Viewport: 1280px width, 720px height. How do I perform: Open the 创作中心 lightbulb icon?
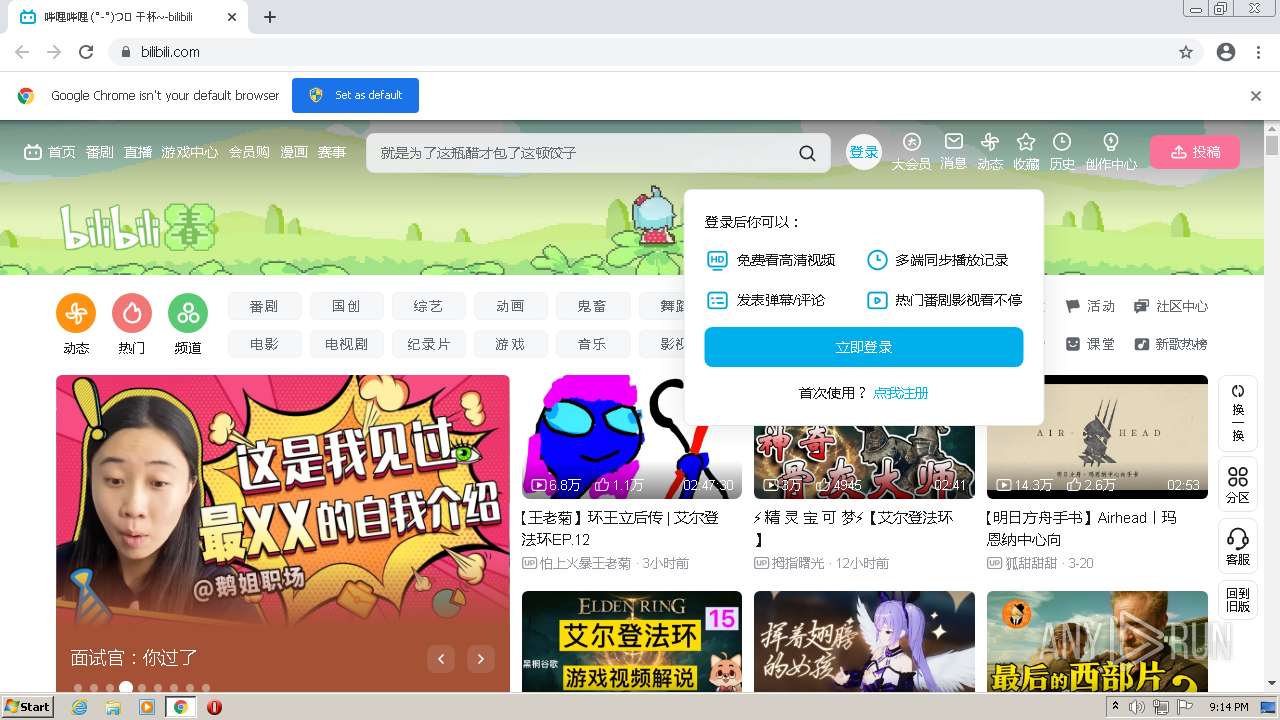tap(1110, 142)
